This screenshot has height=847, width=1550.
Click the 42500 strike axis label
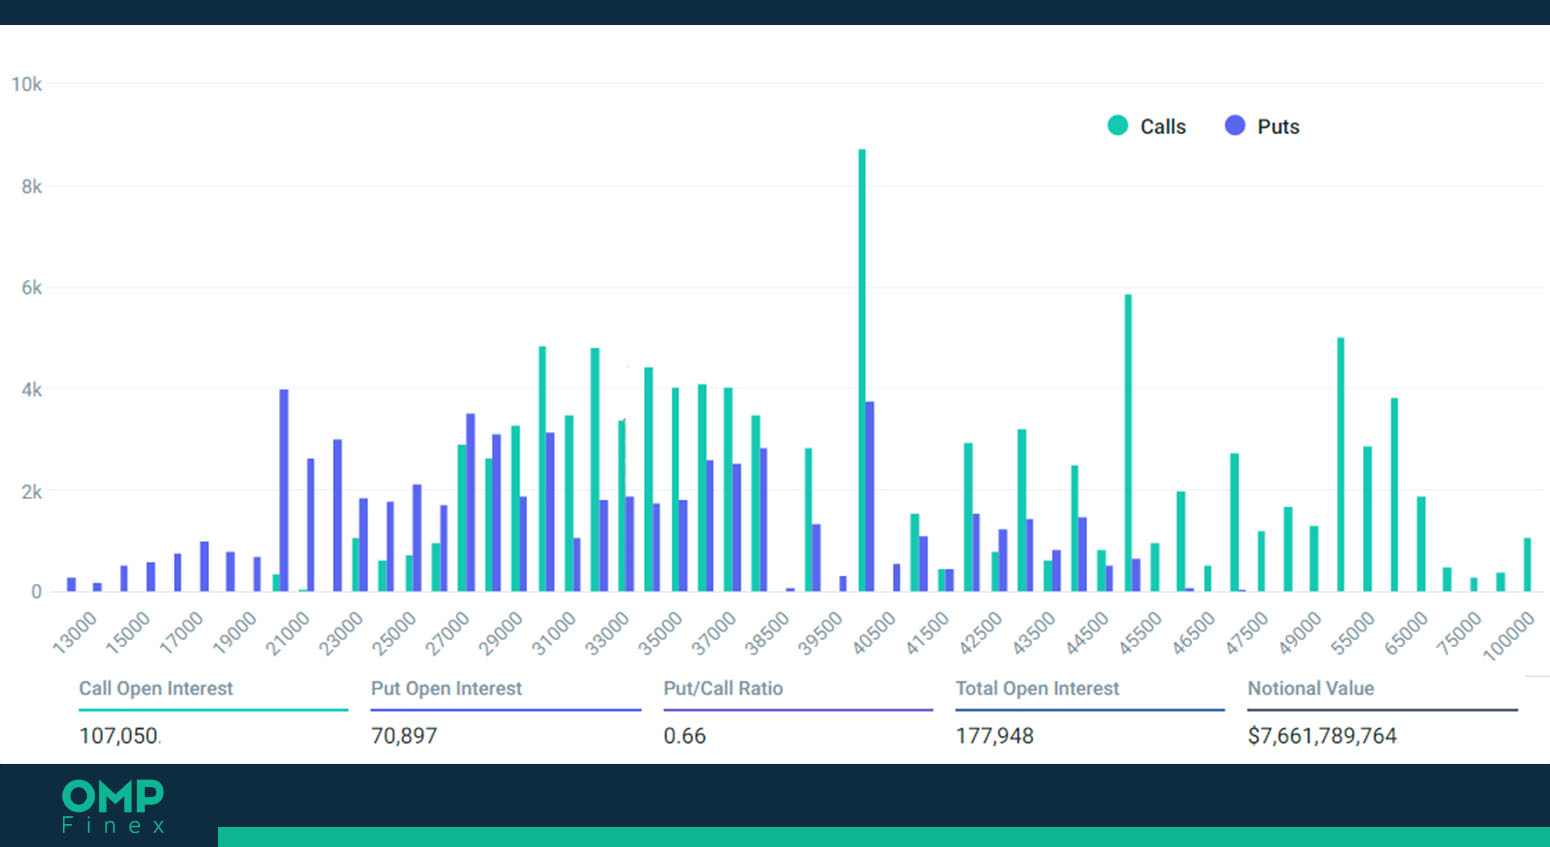click(x=980, y=633)
